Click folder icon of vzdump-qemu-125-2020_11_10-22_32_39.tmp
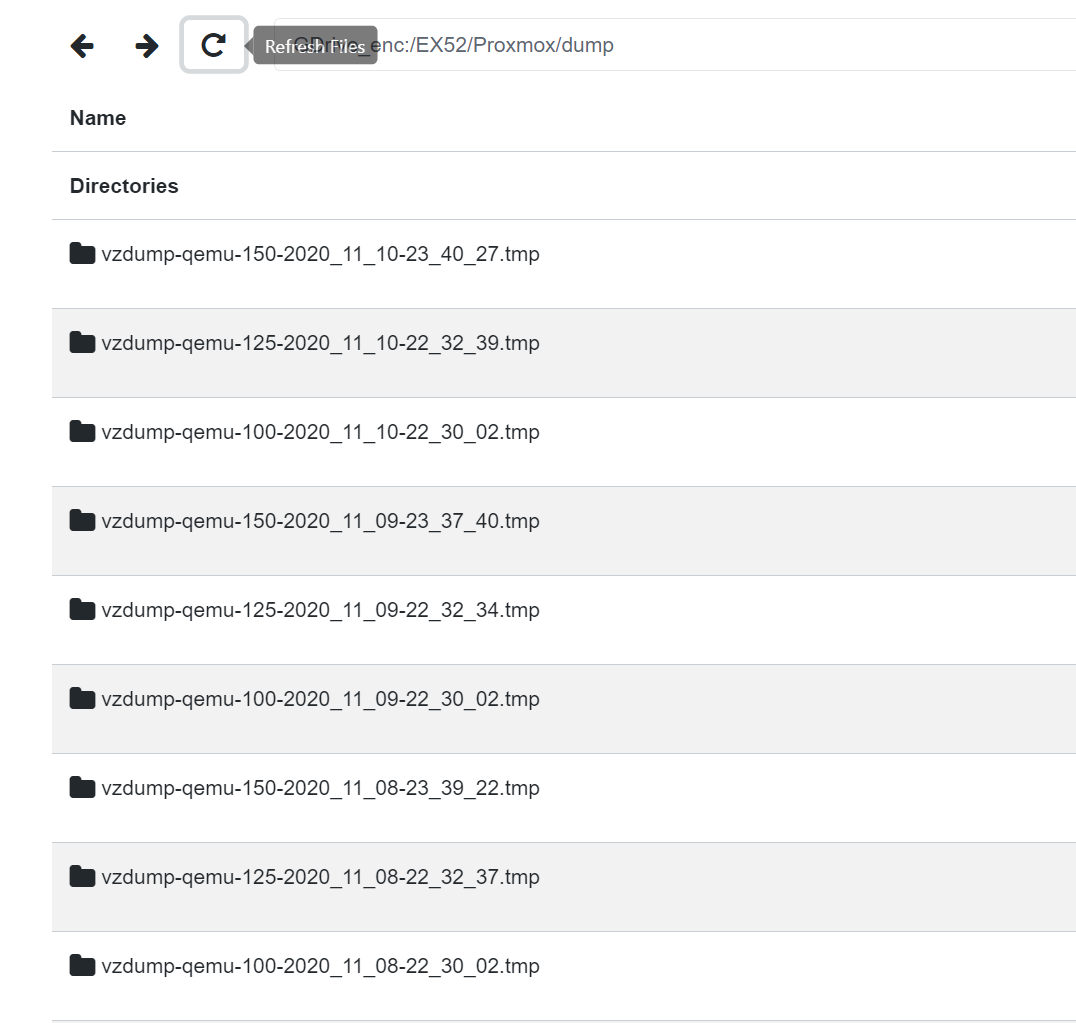 click(x=82, y=342)
